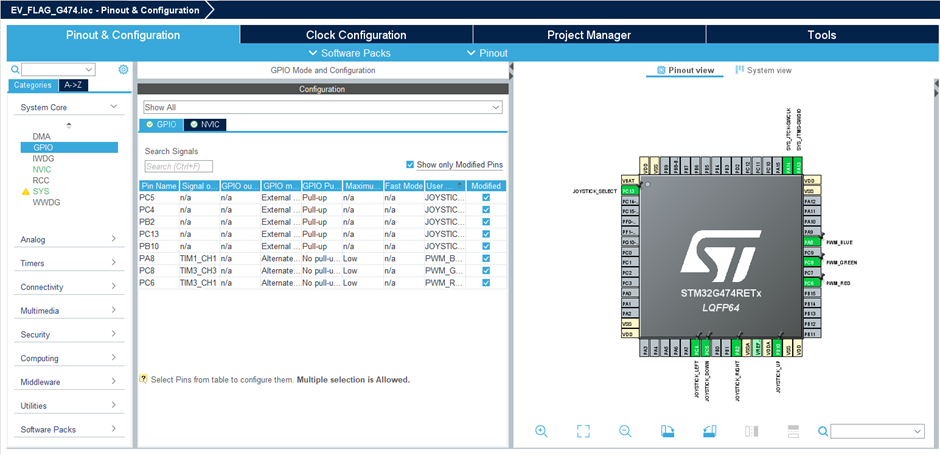Rotate the chip view counterclockwise
This screenshot has width=940, height=455.
tap(710, 431)
